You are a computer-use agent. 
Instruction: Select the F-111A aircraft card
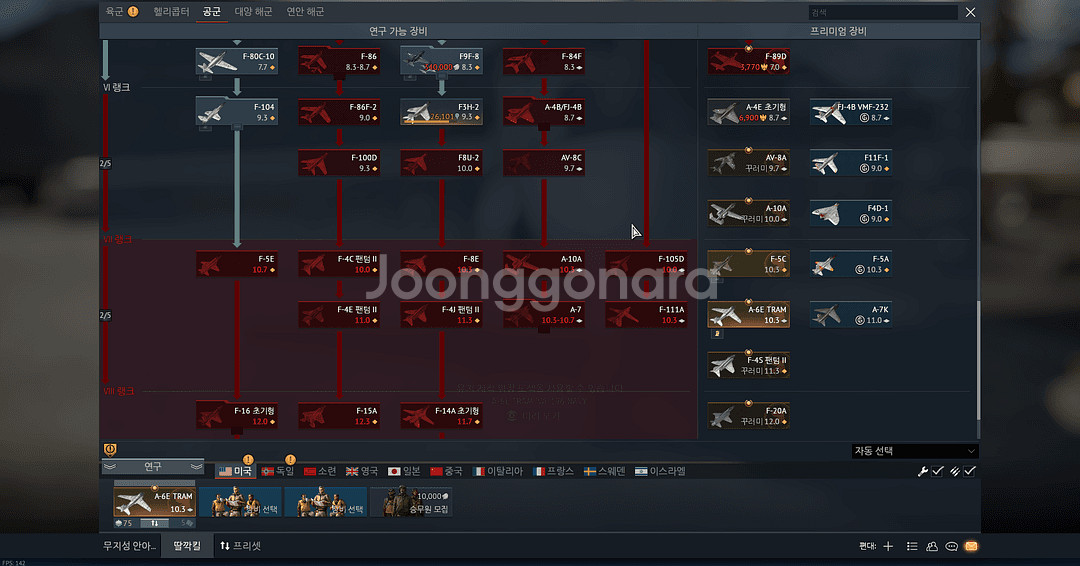pyautogui.click(x=646, y=315)
